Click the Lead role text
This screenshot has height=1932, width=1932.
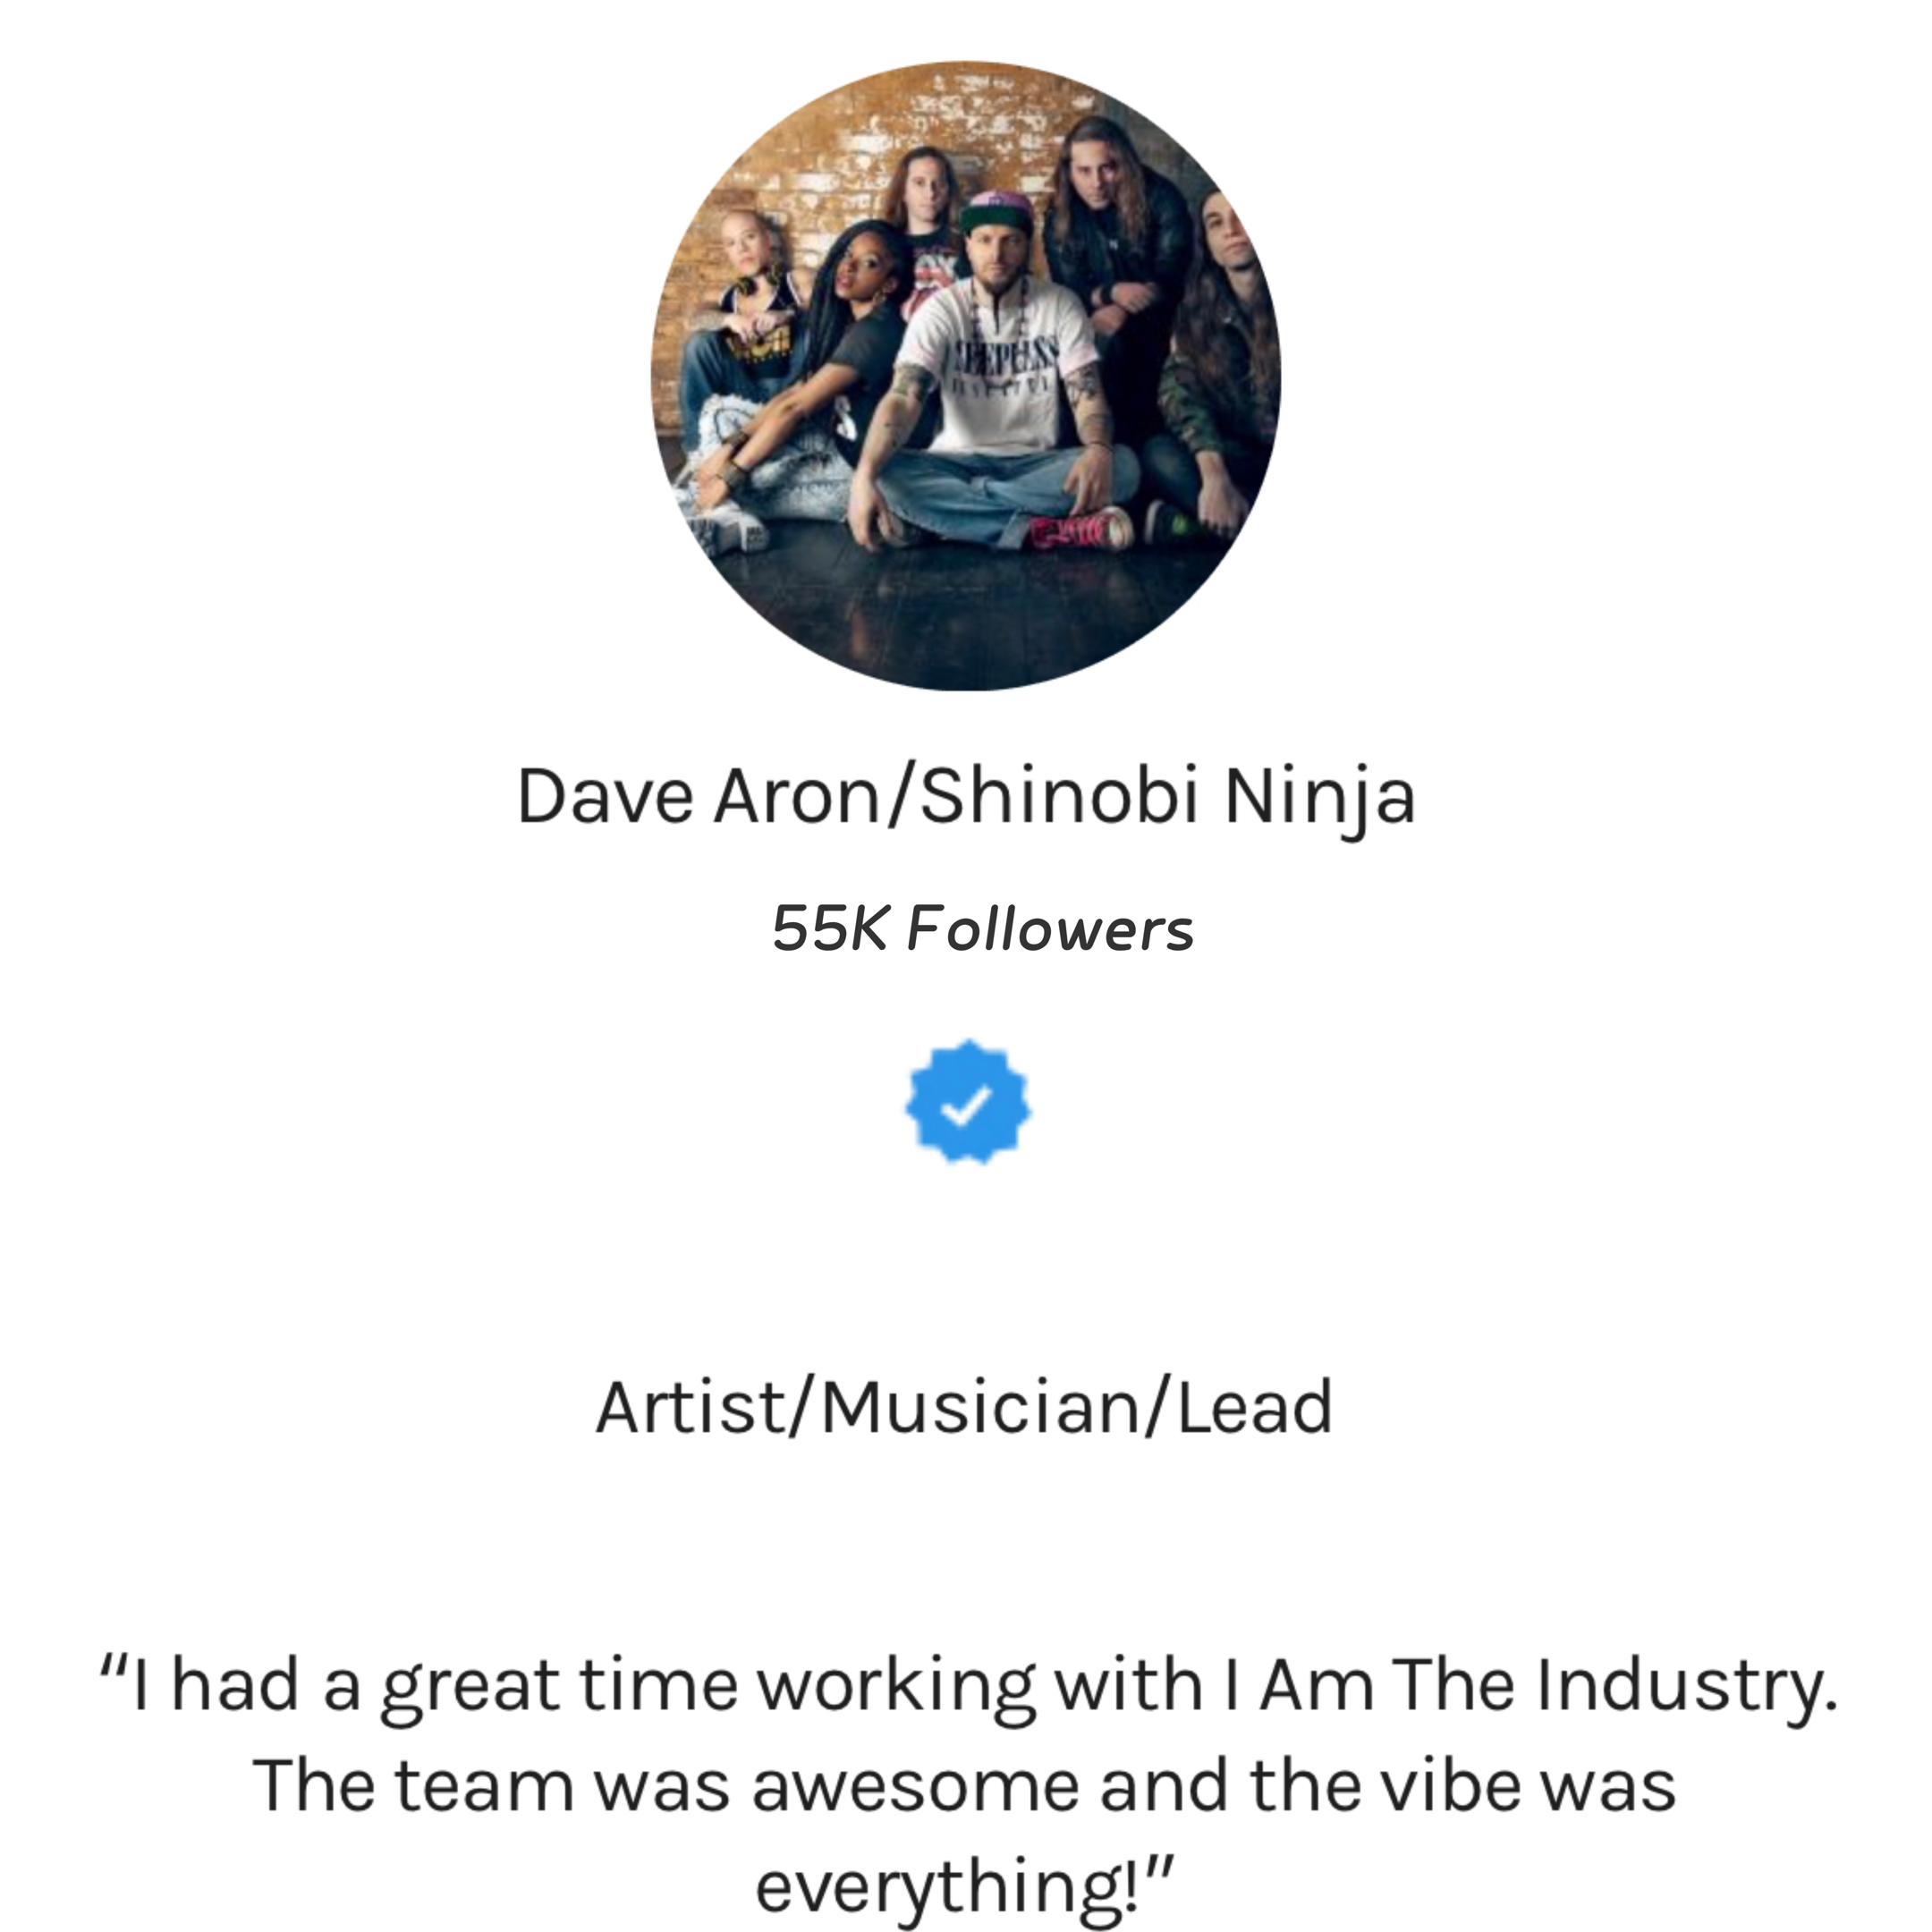tap(1254, 1407)
